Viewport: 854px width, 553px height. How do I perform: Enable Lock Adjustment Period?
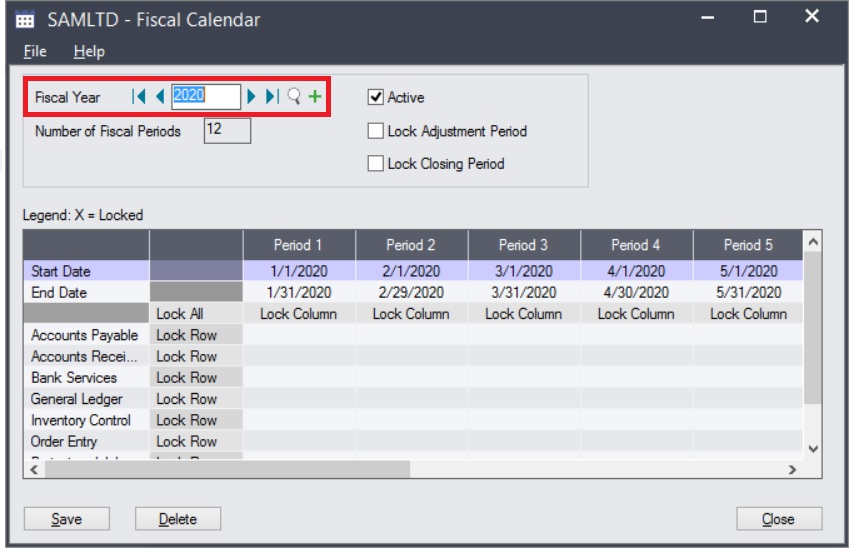click(x=375, y=131)
